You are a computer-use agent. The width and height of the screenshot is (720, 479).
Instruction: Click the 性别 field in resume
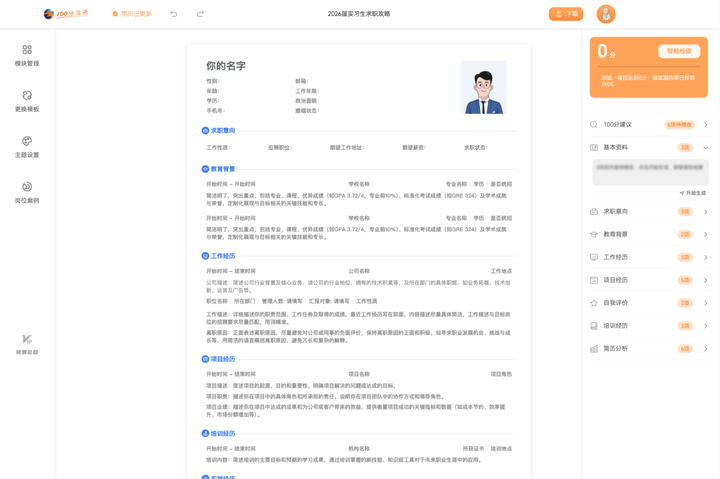point(213,81)
